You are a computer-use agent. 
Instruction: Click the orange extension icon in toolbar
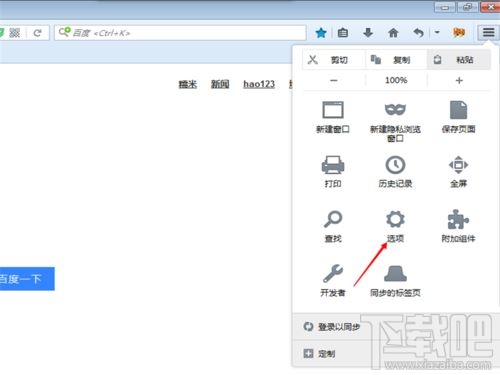tap(459, 33)
